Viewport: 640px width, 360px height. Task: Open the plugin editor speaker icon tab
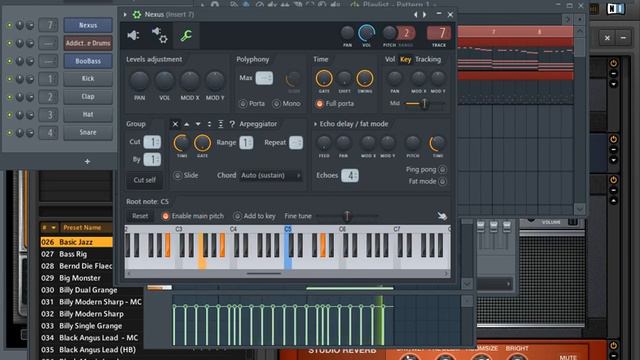pos(133,36)
